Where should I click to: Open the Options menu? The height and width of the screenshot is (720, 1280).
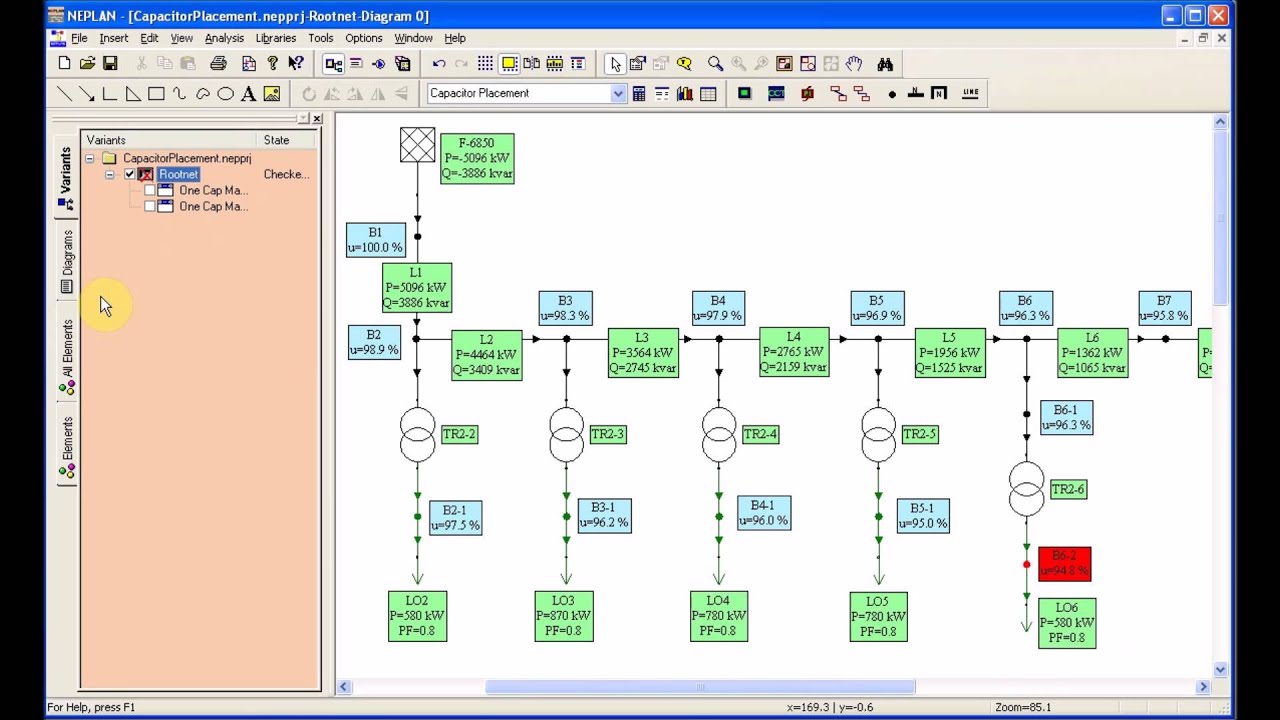[363, 38]
